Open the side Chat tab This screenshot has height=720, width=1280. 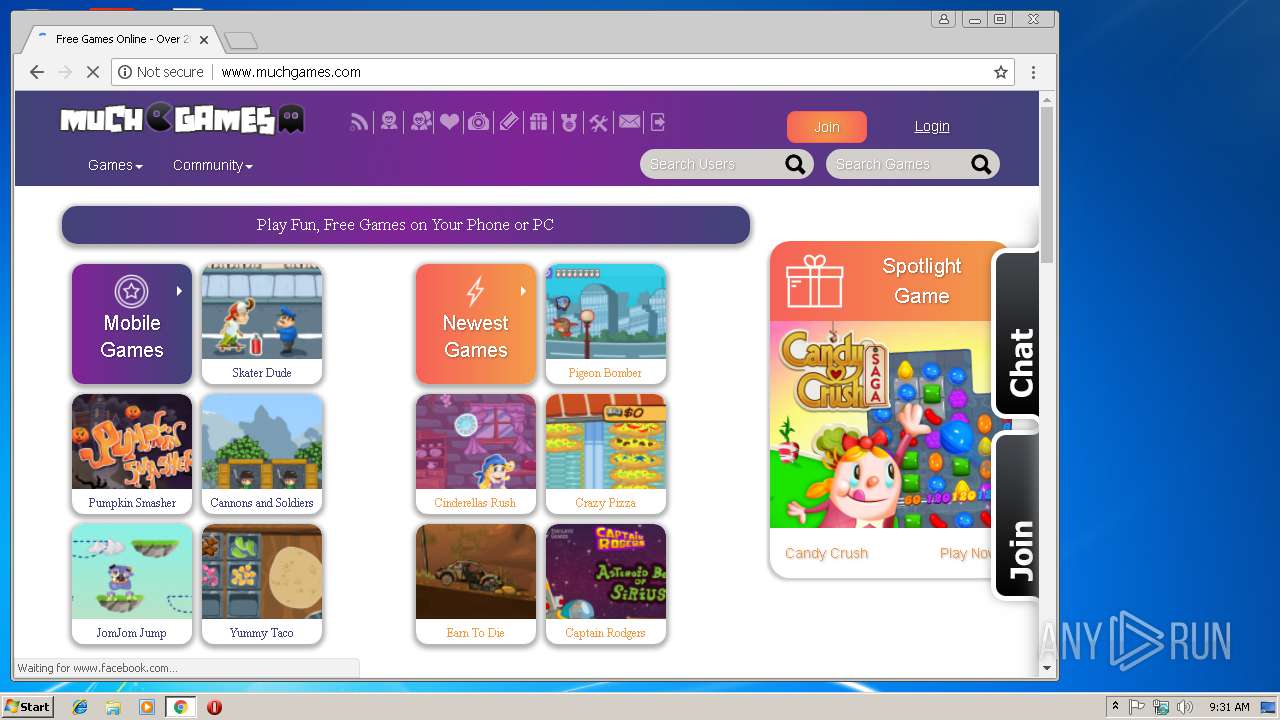[1016, 334]
